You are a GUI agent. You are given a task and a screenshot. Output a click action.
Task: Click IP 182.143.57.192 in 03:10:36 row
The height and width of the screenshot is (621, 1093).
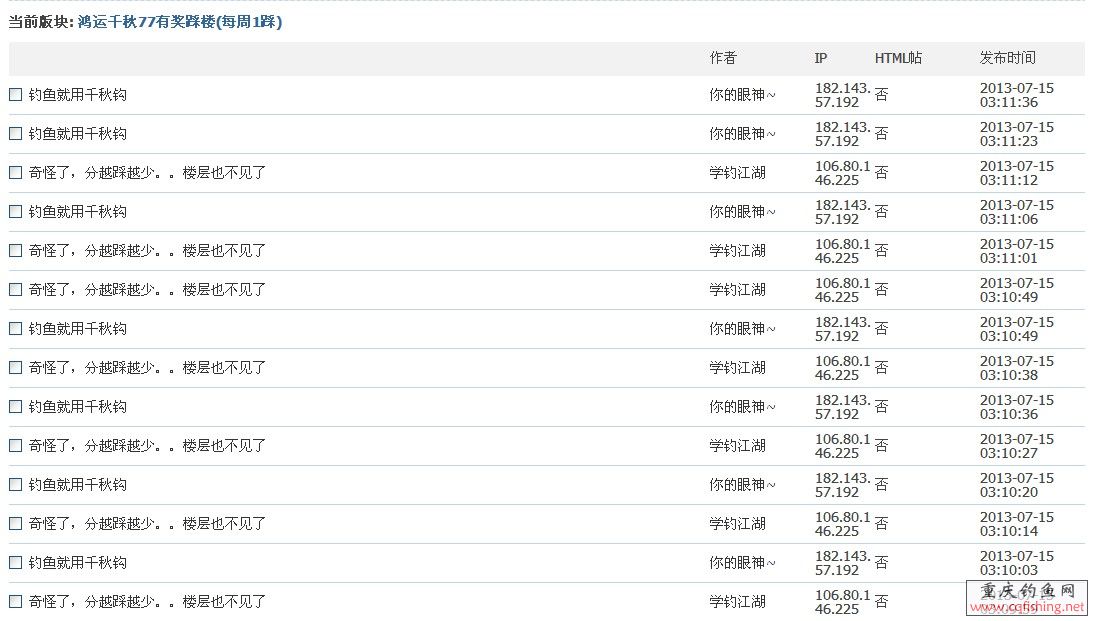point(843,407)
